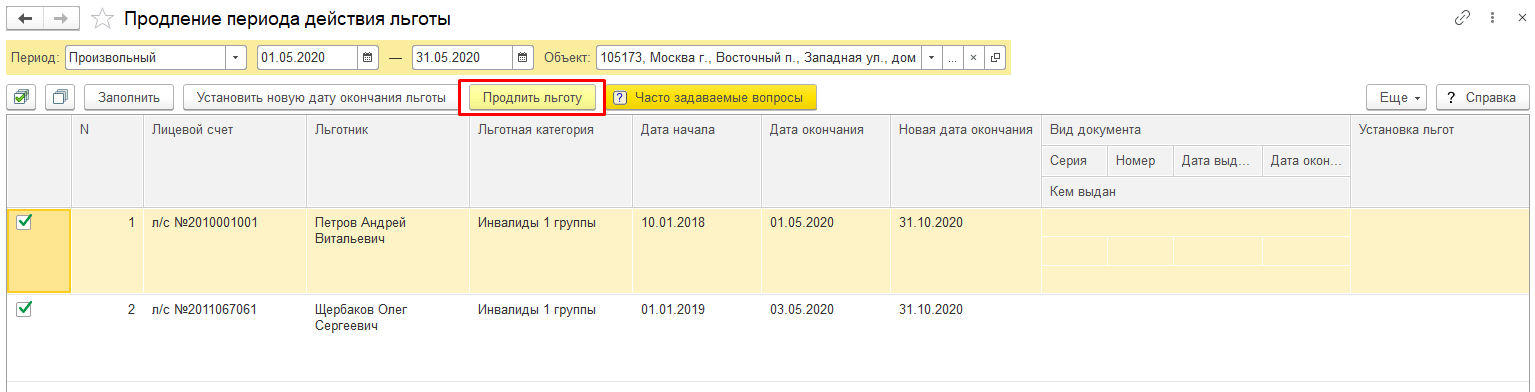Click Установить новую дату окончания льготы
The height and width of the screenshot is (392, 1535).
(321, 97)
